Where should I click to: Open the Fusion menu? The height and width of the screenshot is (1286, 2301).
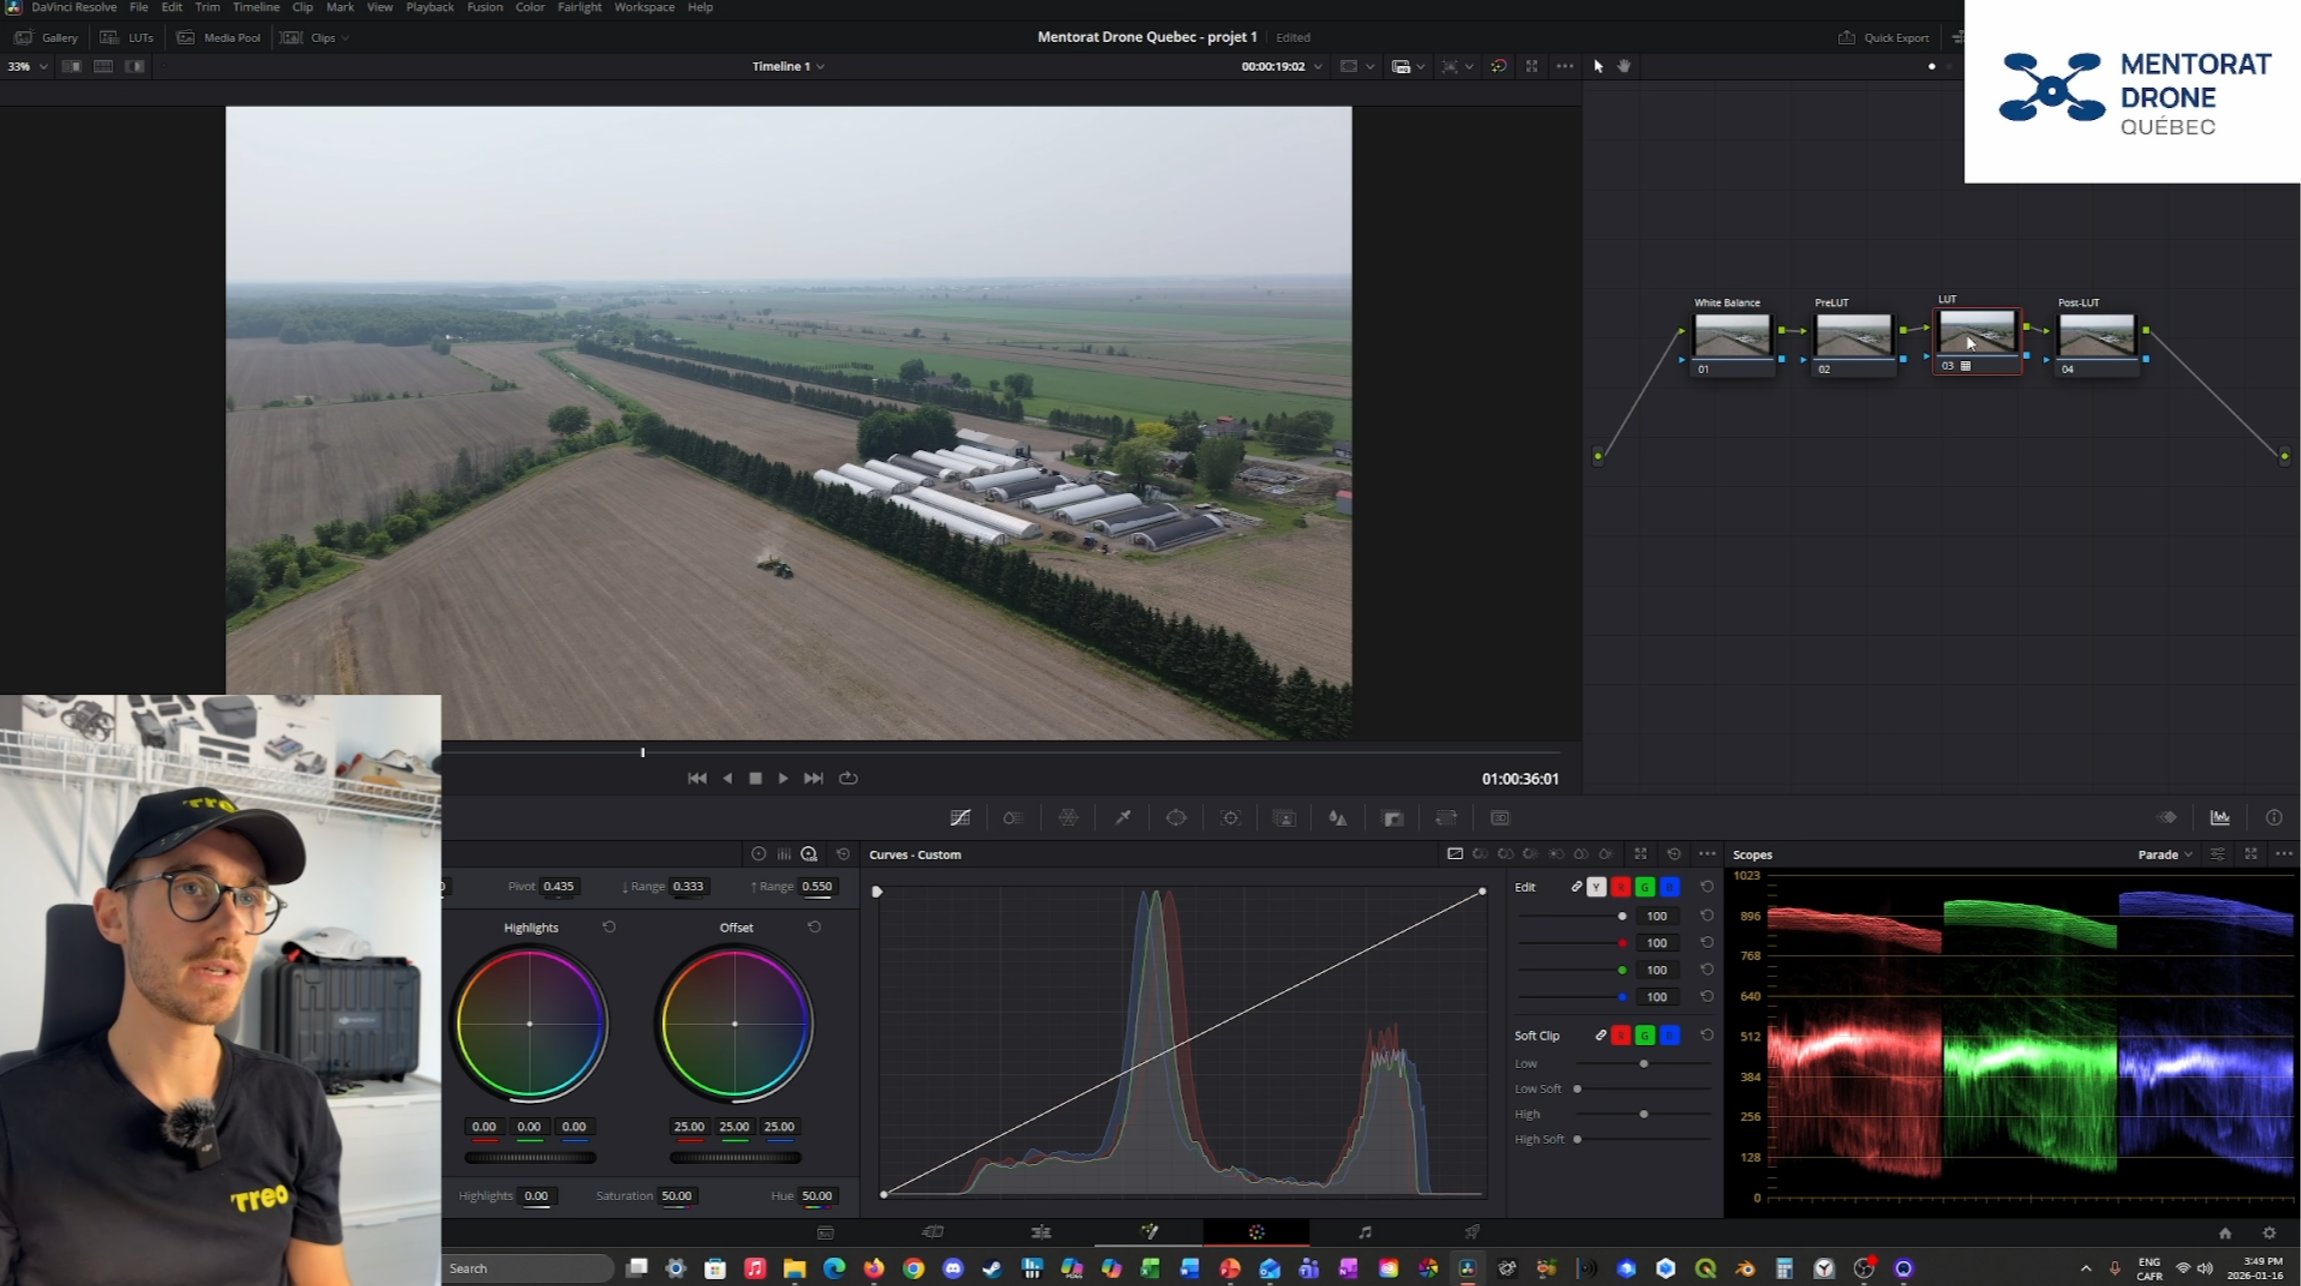(484, 7)
